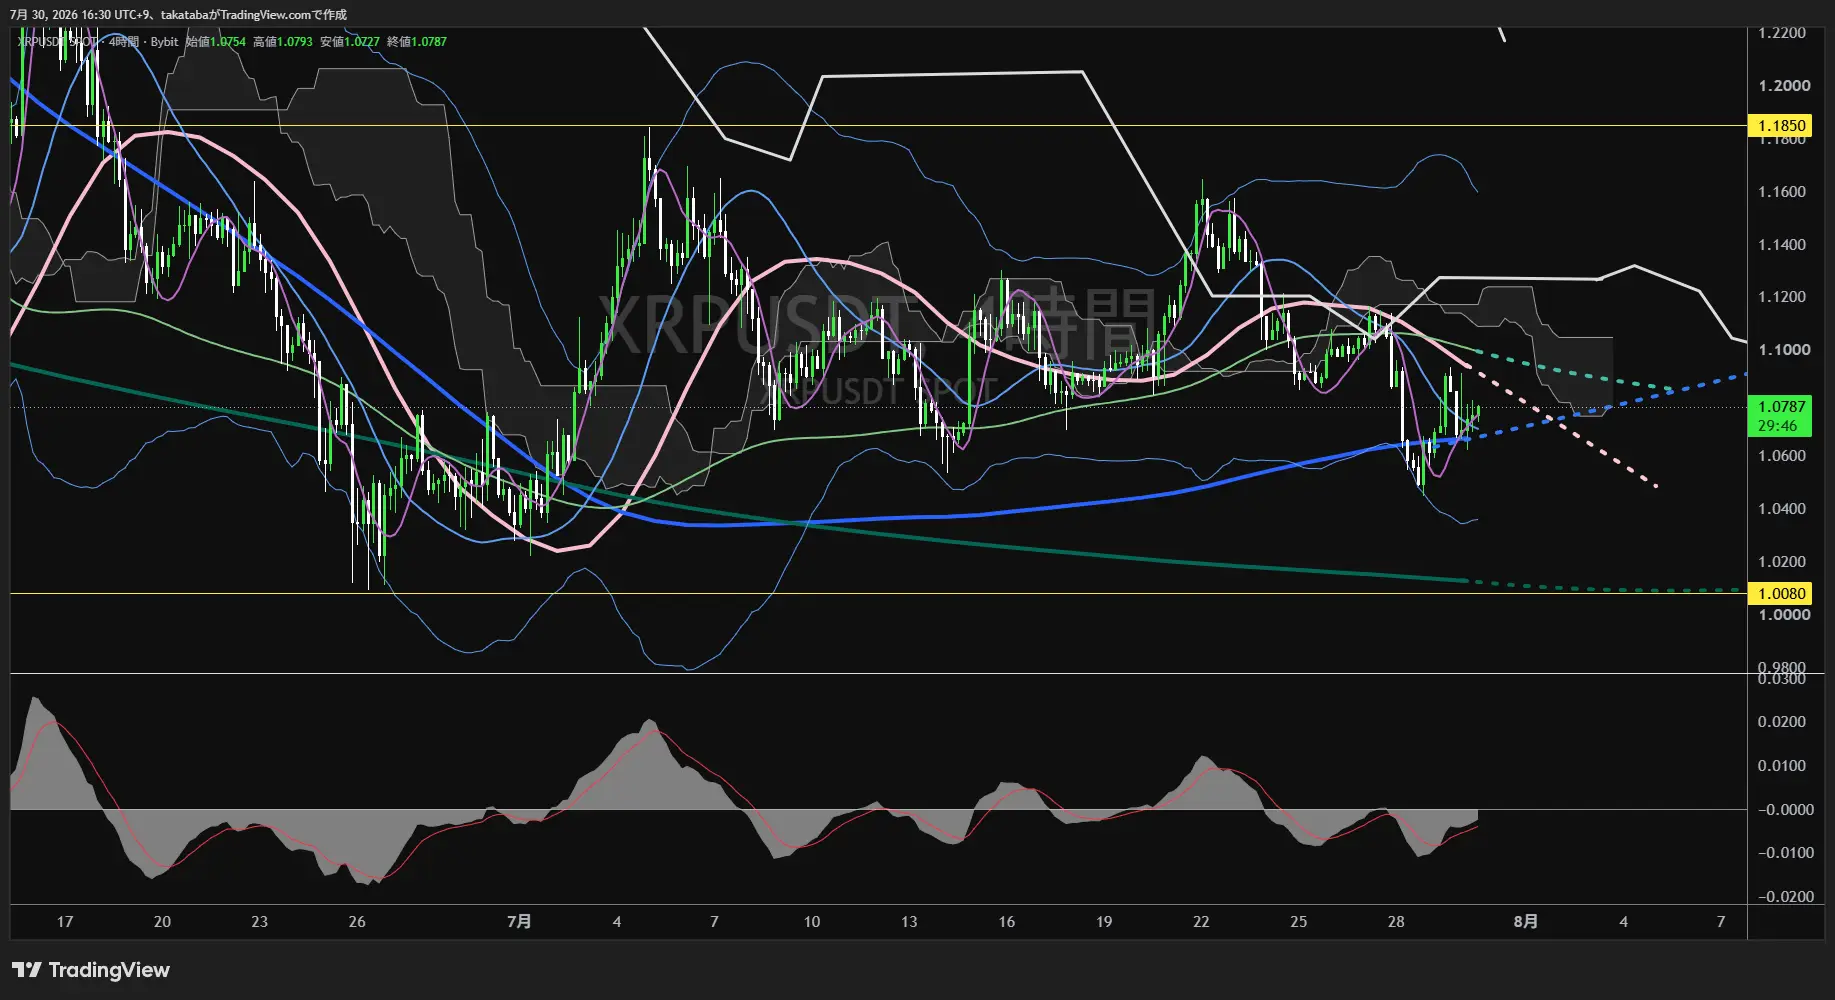Click the TradingView wordmark text
Viewport: 1835px width, 1000px height.
click(x=109, y=970)
